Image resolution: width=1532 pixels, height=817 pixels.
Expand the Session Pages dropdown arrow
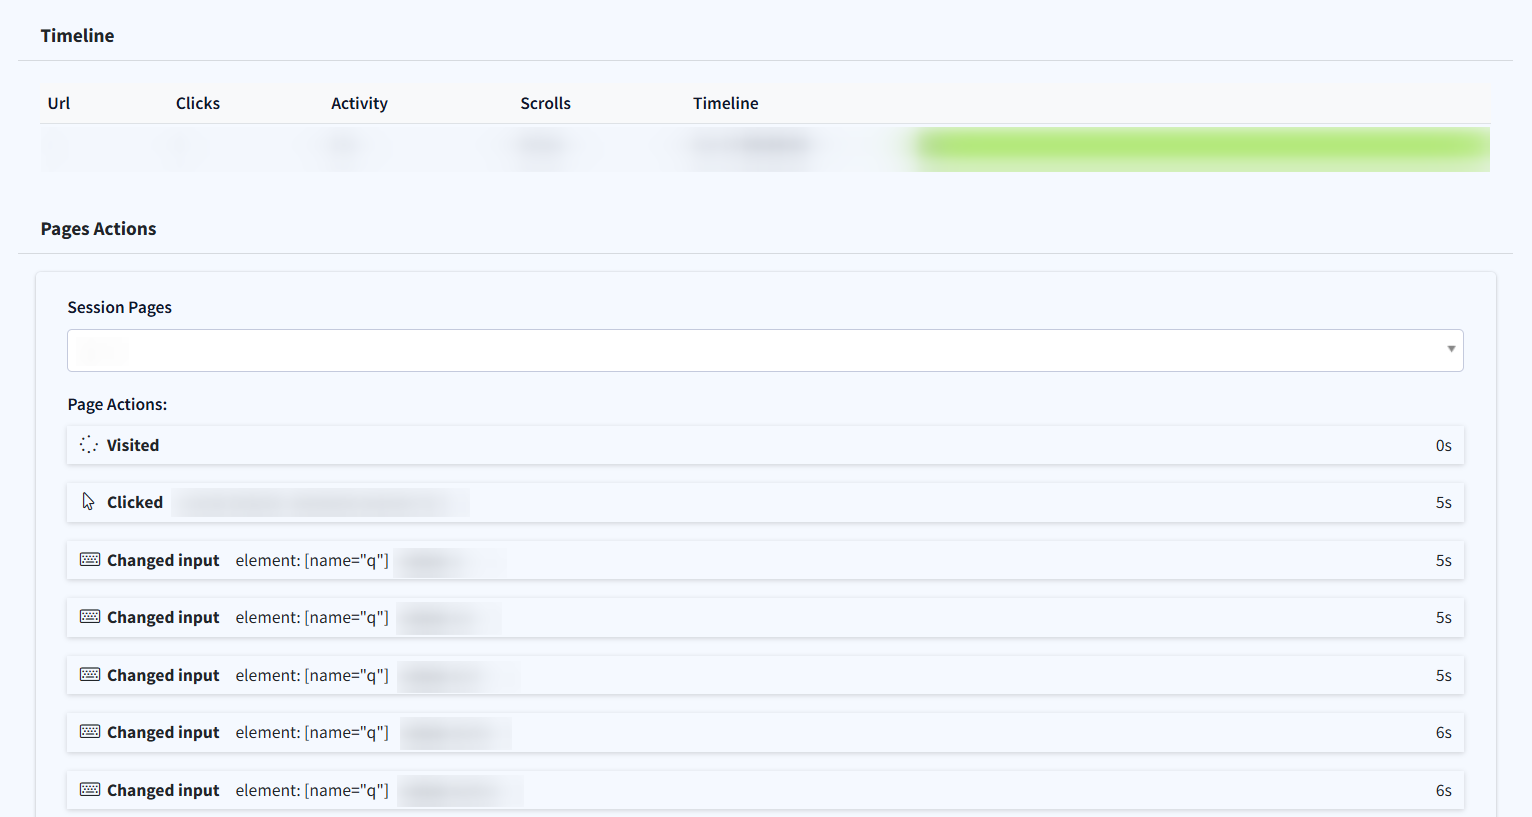[x=1450, y=350]
